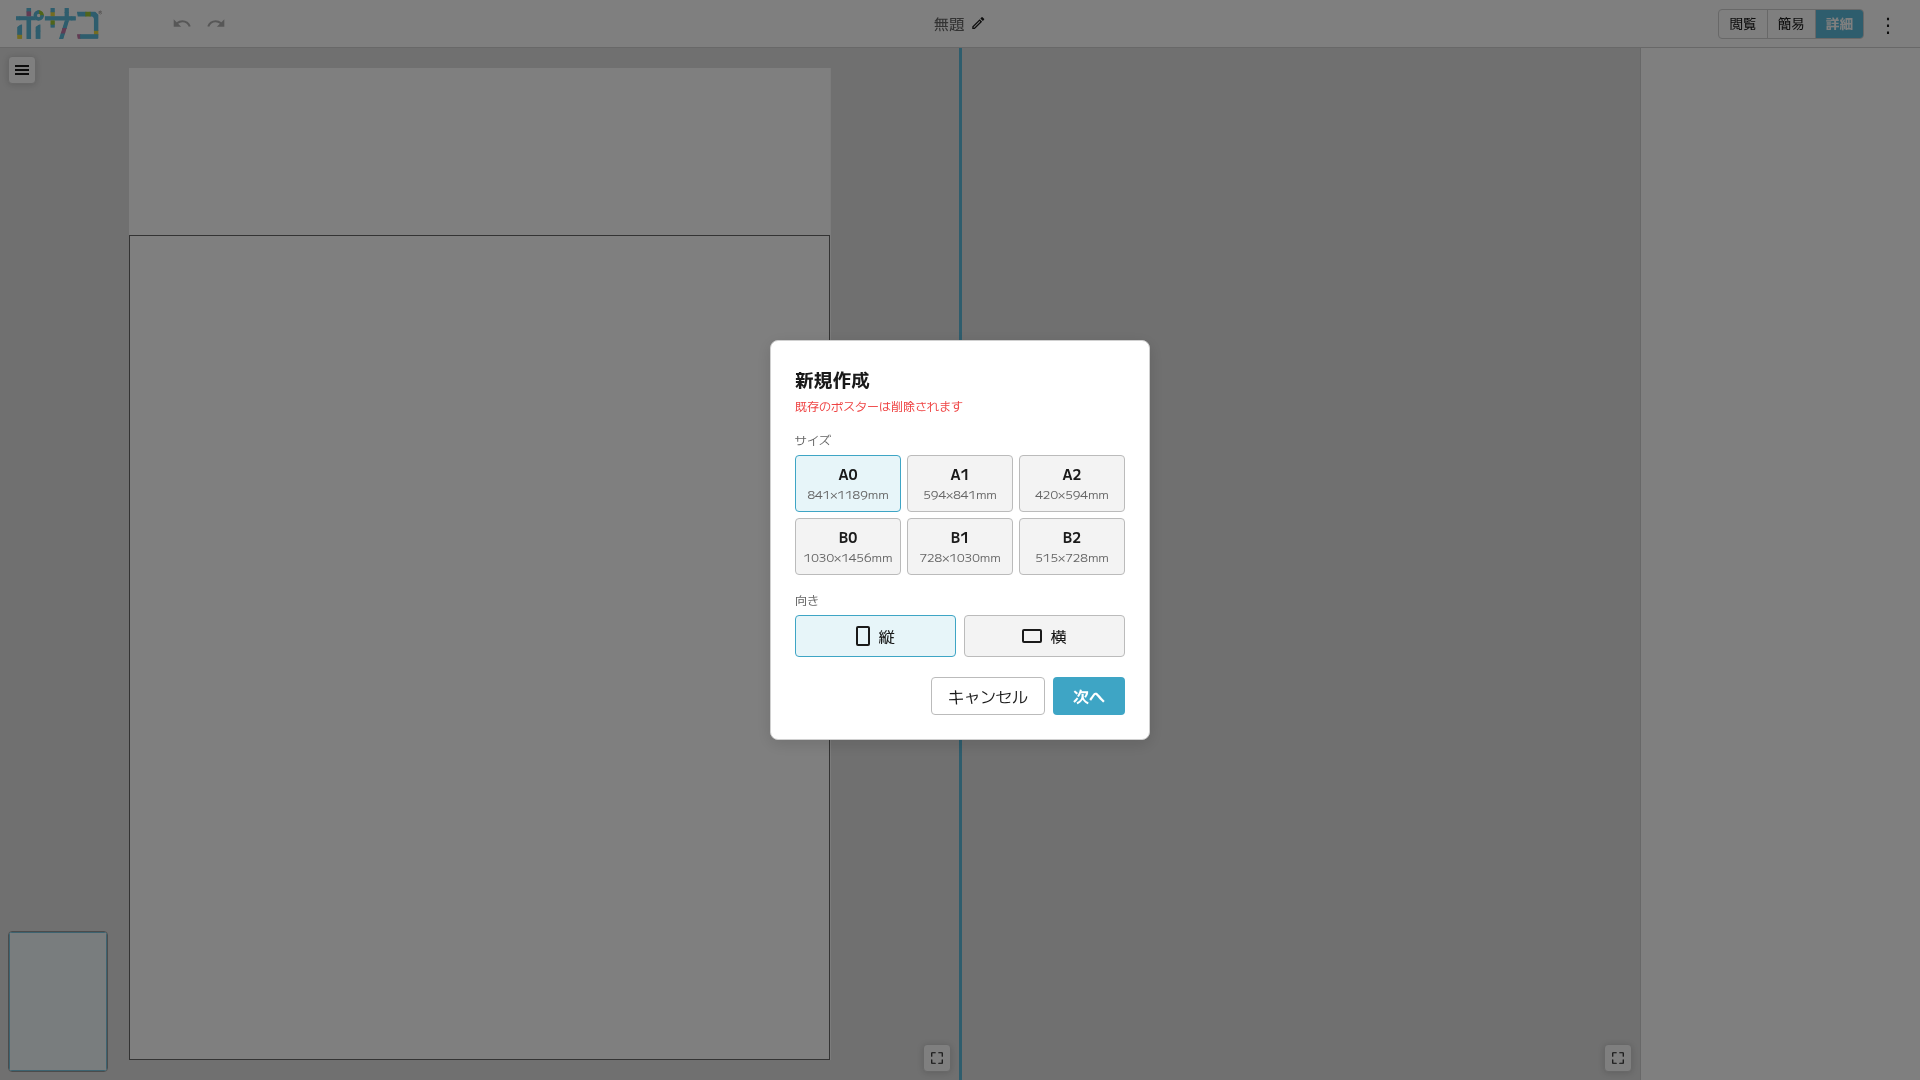This screenshot has height=1080, width=1920.
Task: Select B1 728×1030mm size
Action: (x=960, y=547)
